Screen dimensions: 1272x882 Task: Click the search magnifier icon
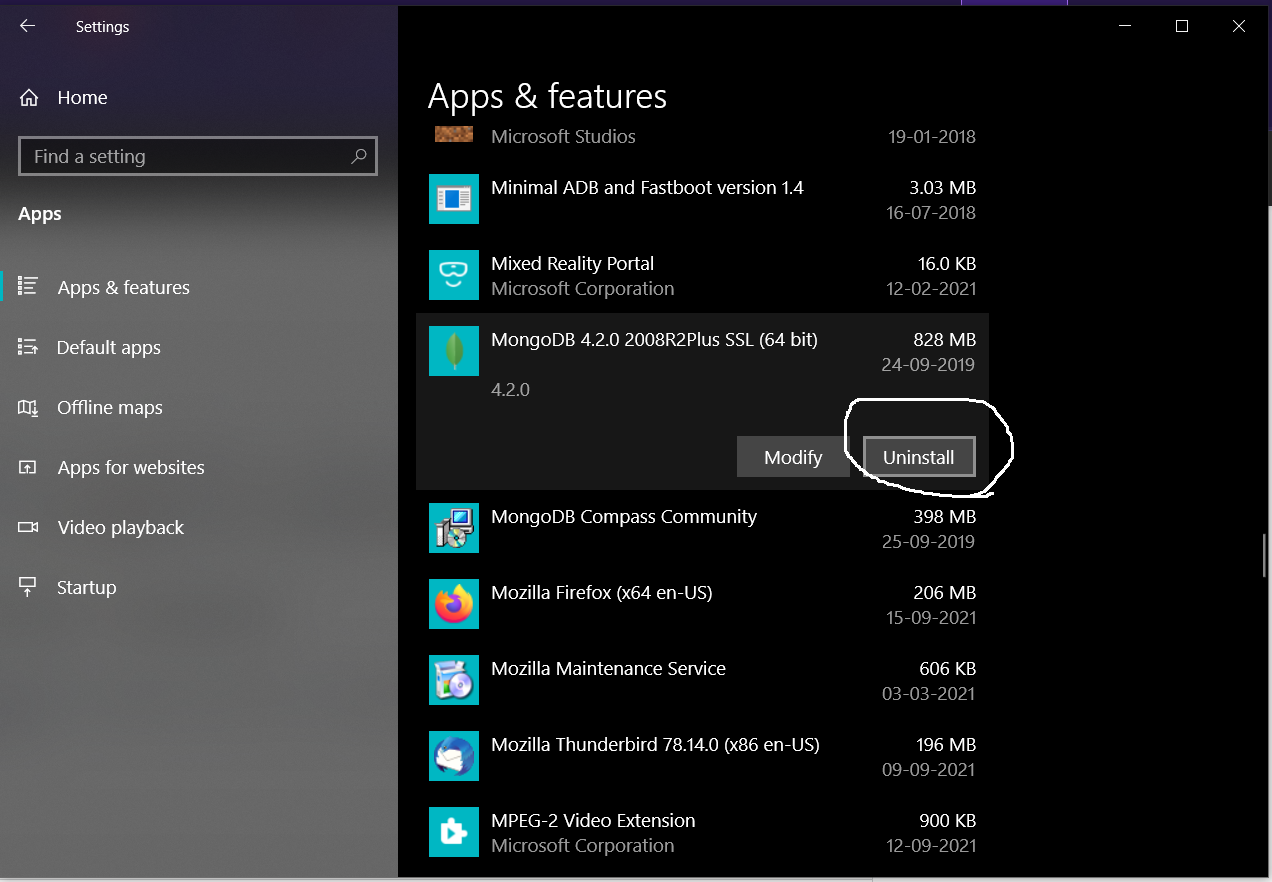[x=359, y=156]
